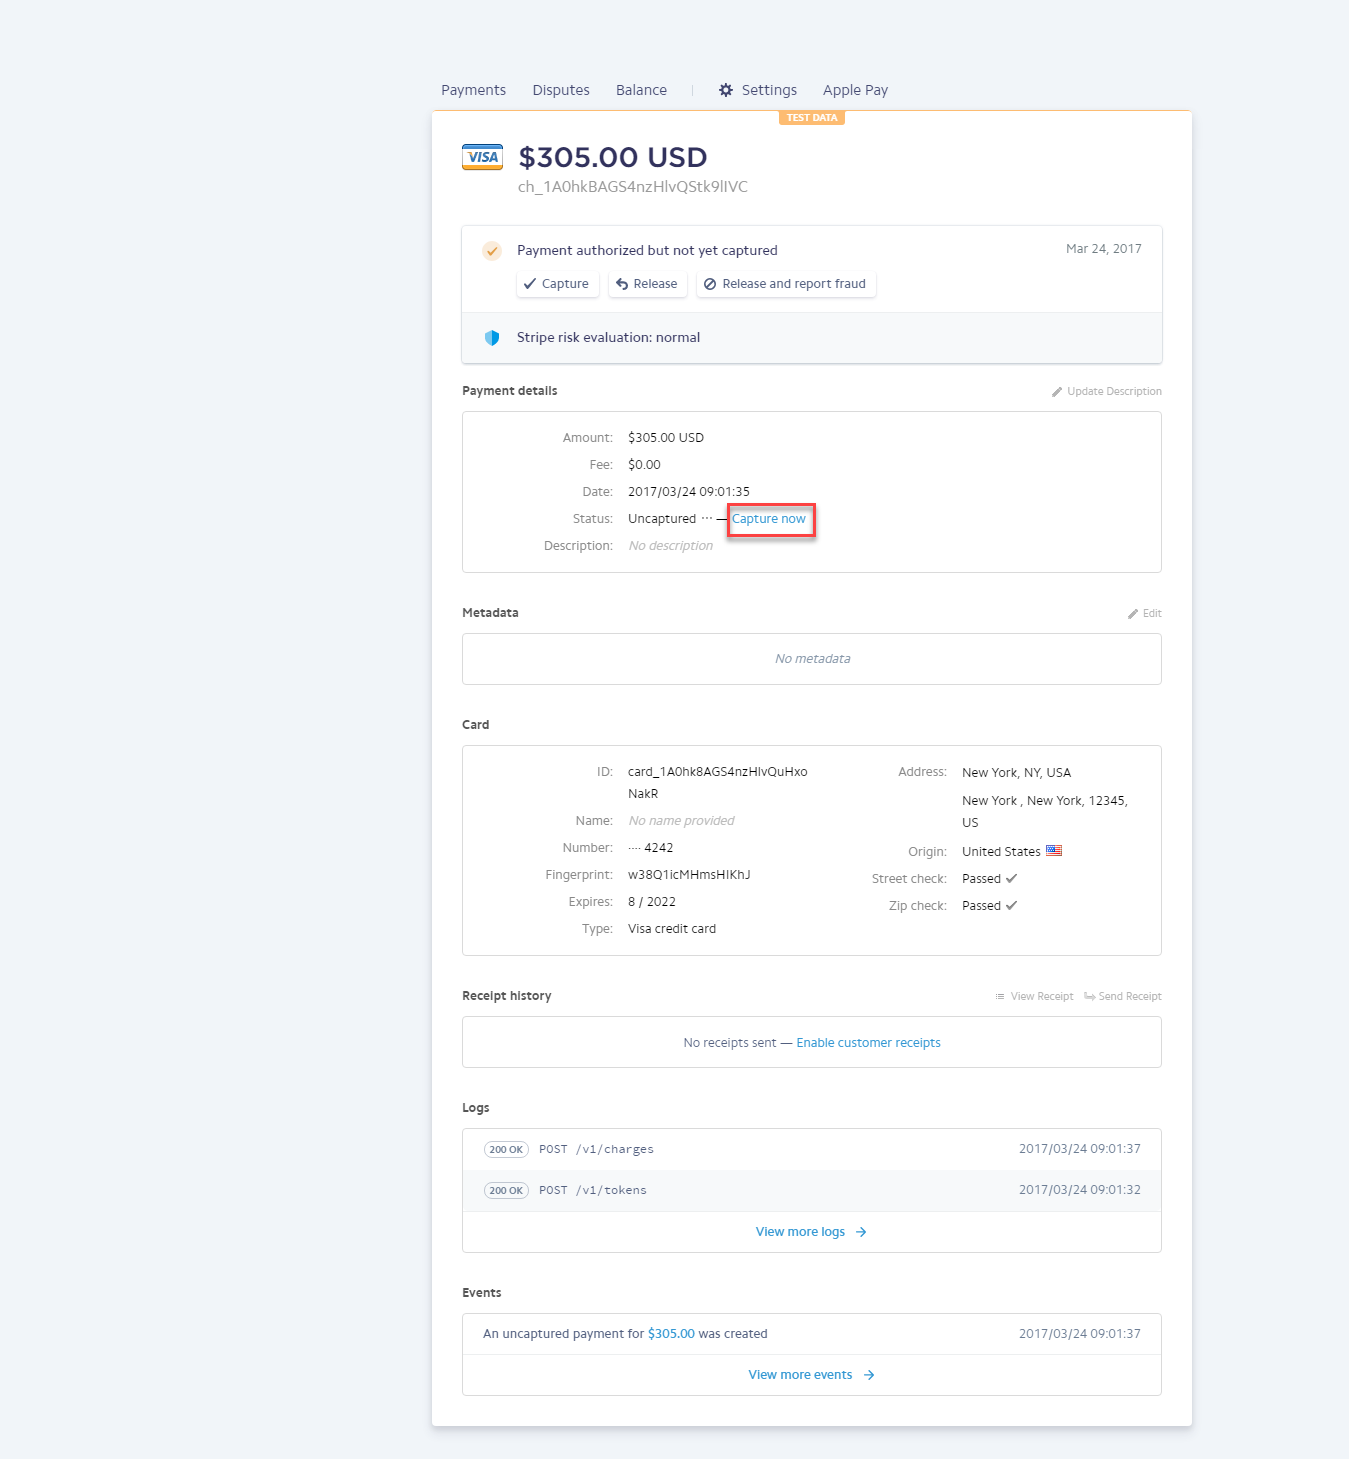
Task: Open the Apple Pay tab
Action: coord(855,90)
